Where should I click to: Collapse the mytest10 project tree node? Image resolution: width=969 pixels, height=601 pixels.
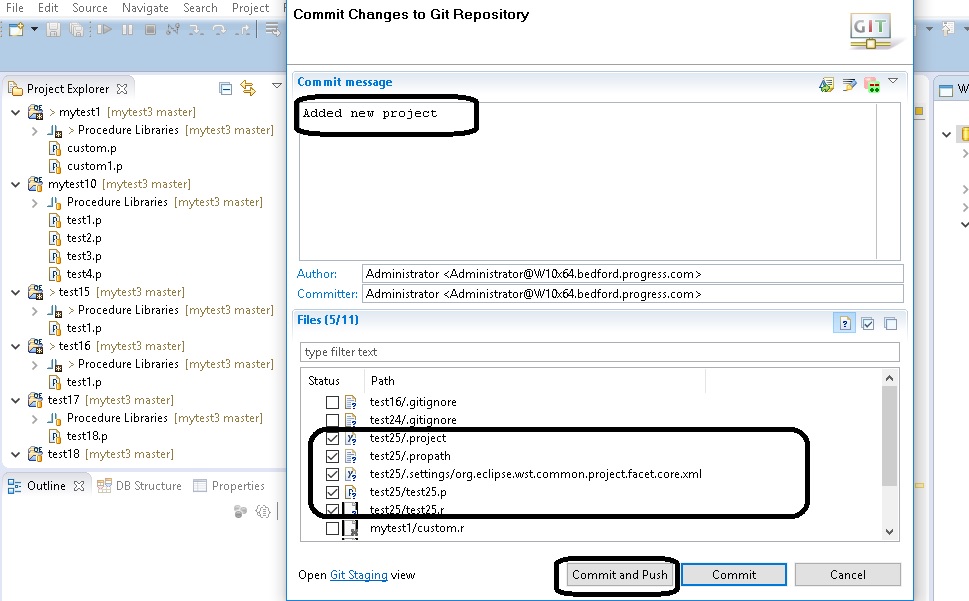tap(15, 184)
